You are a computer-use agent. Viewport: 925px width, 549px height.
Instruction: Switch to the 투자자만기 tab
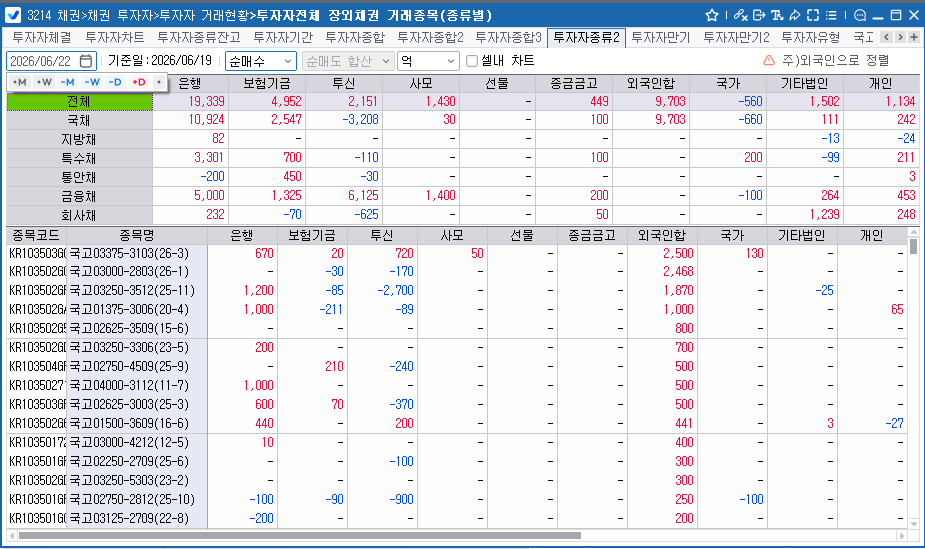click(x=661, y=37)
